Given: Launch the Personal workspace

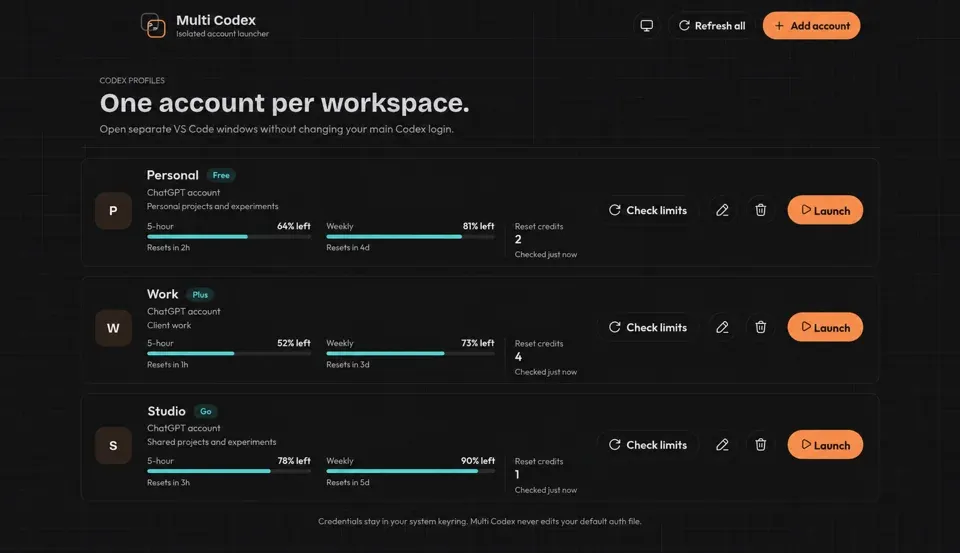Looking at the screenshot, I should point(825,210).
